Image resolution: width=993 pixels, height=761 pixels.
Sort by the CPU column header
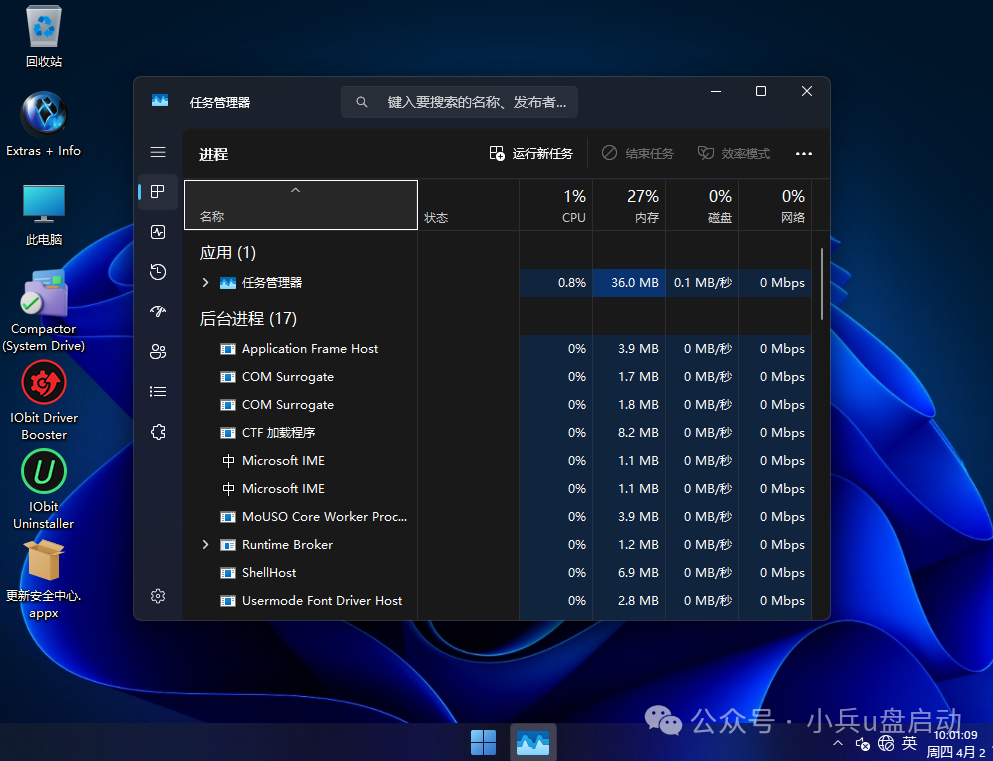(x=556, y=205)
